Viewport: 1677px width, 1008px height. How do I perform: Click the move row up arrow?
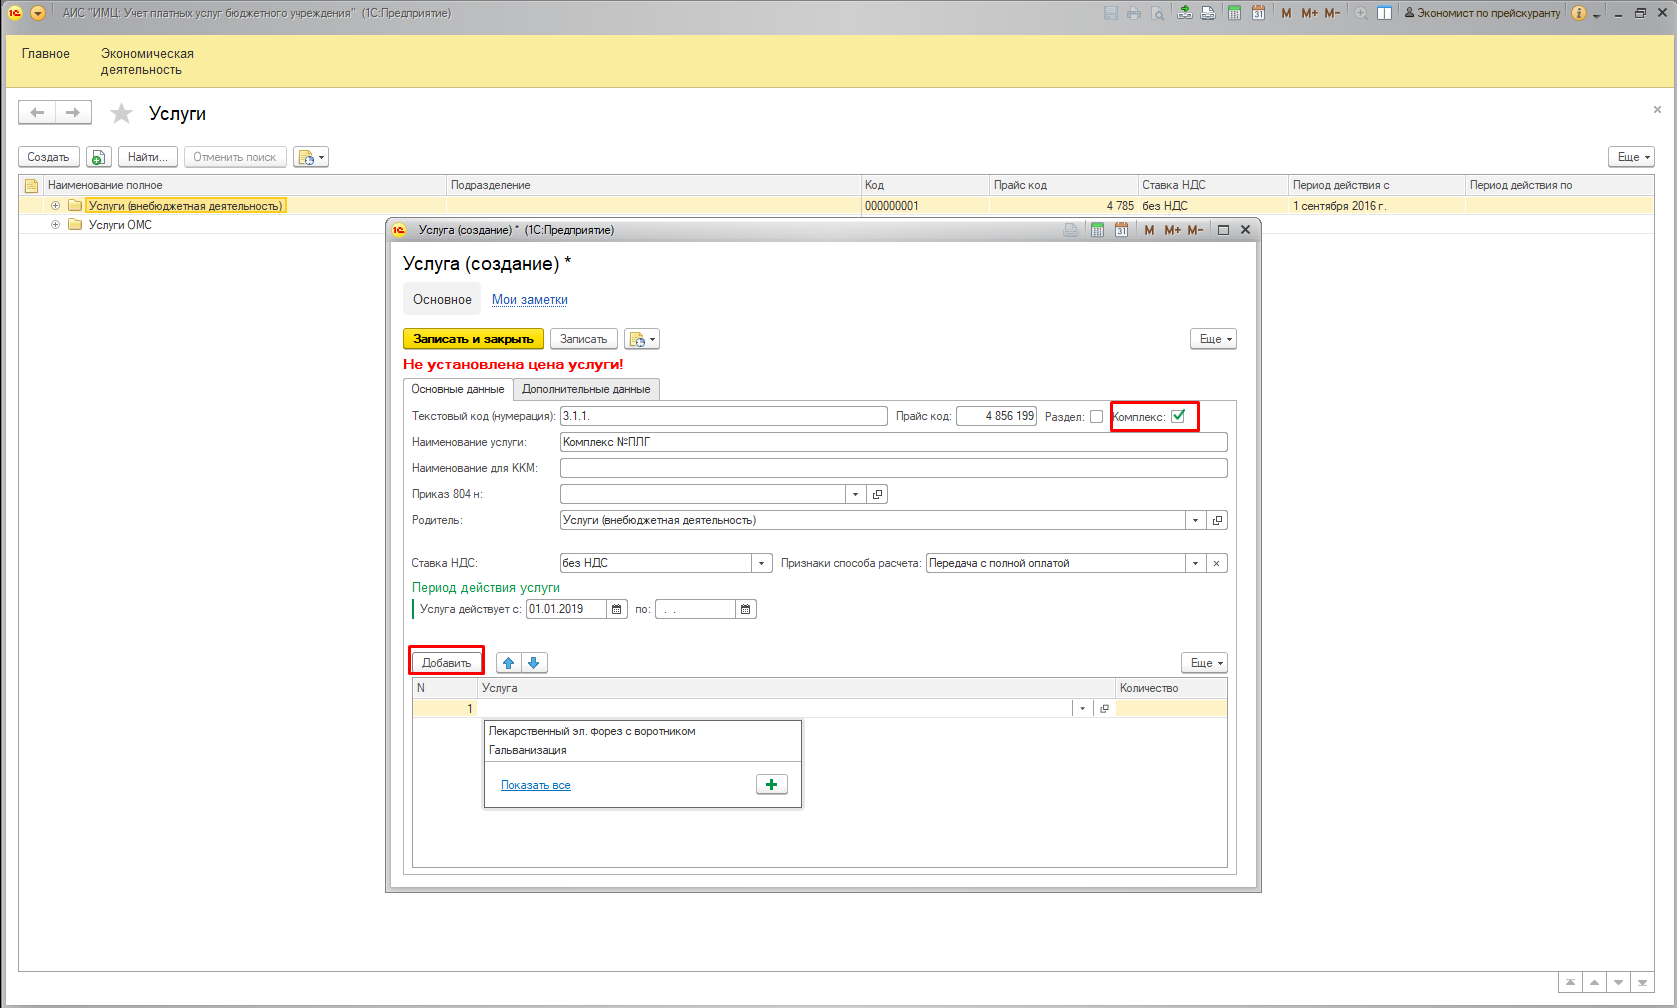click(509, 663)
